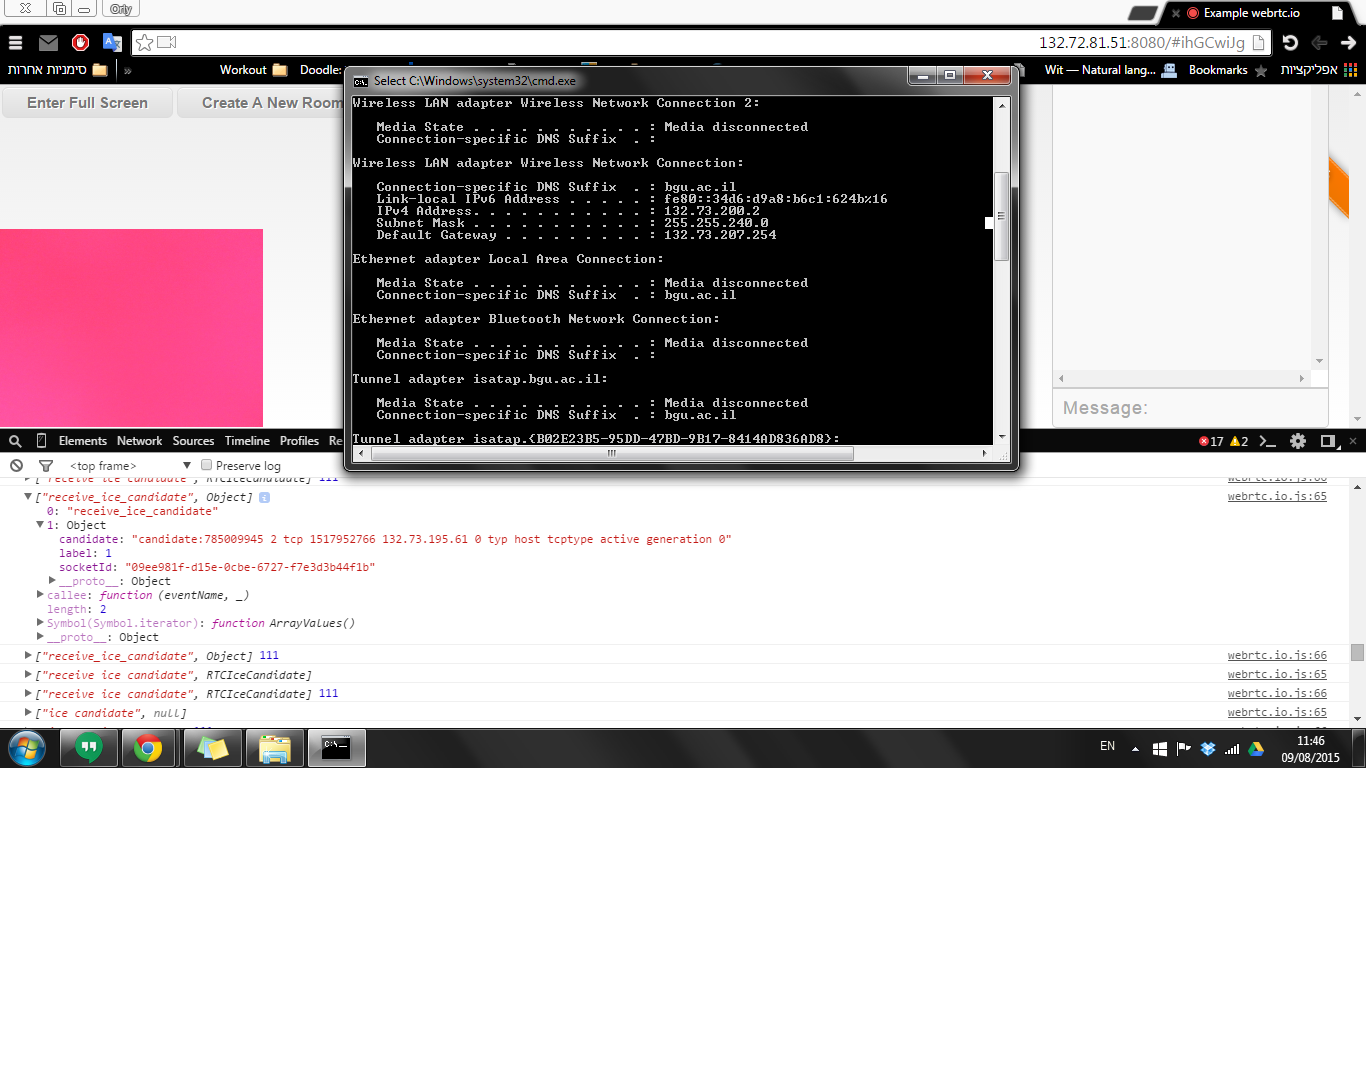
Task: Open the Windows Start orb
Action: 27,748
